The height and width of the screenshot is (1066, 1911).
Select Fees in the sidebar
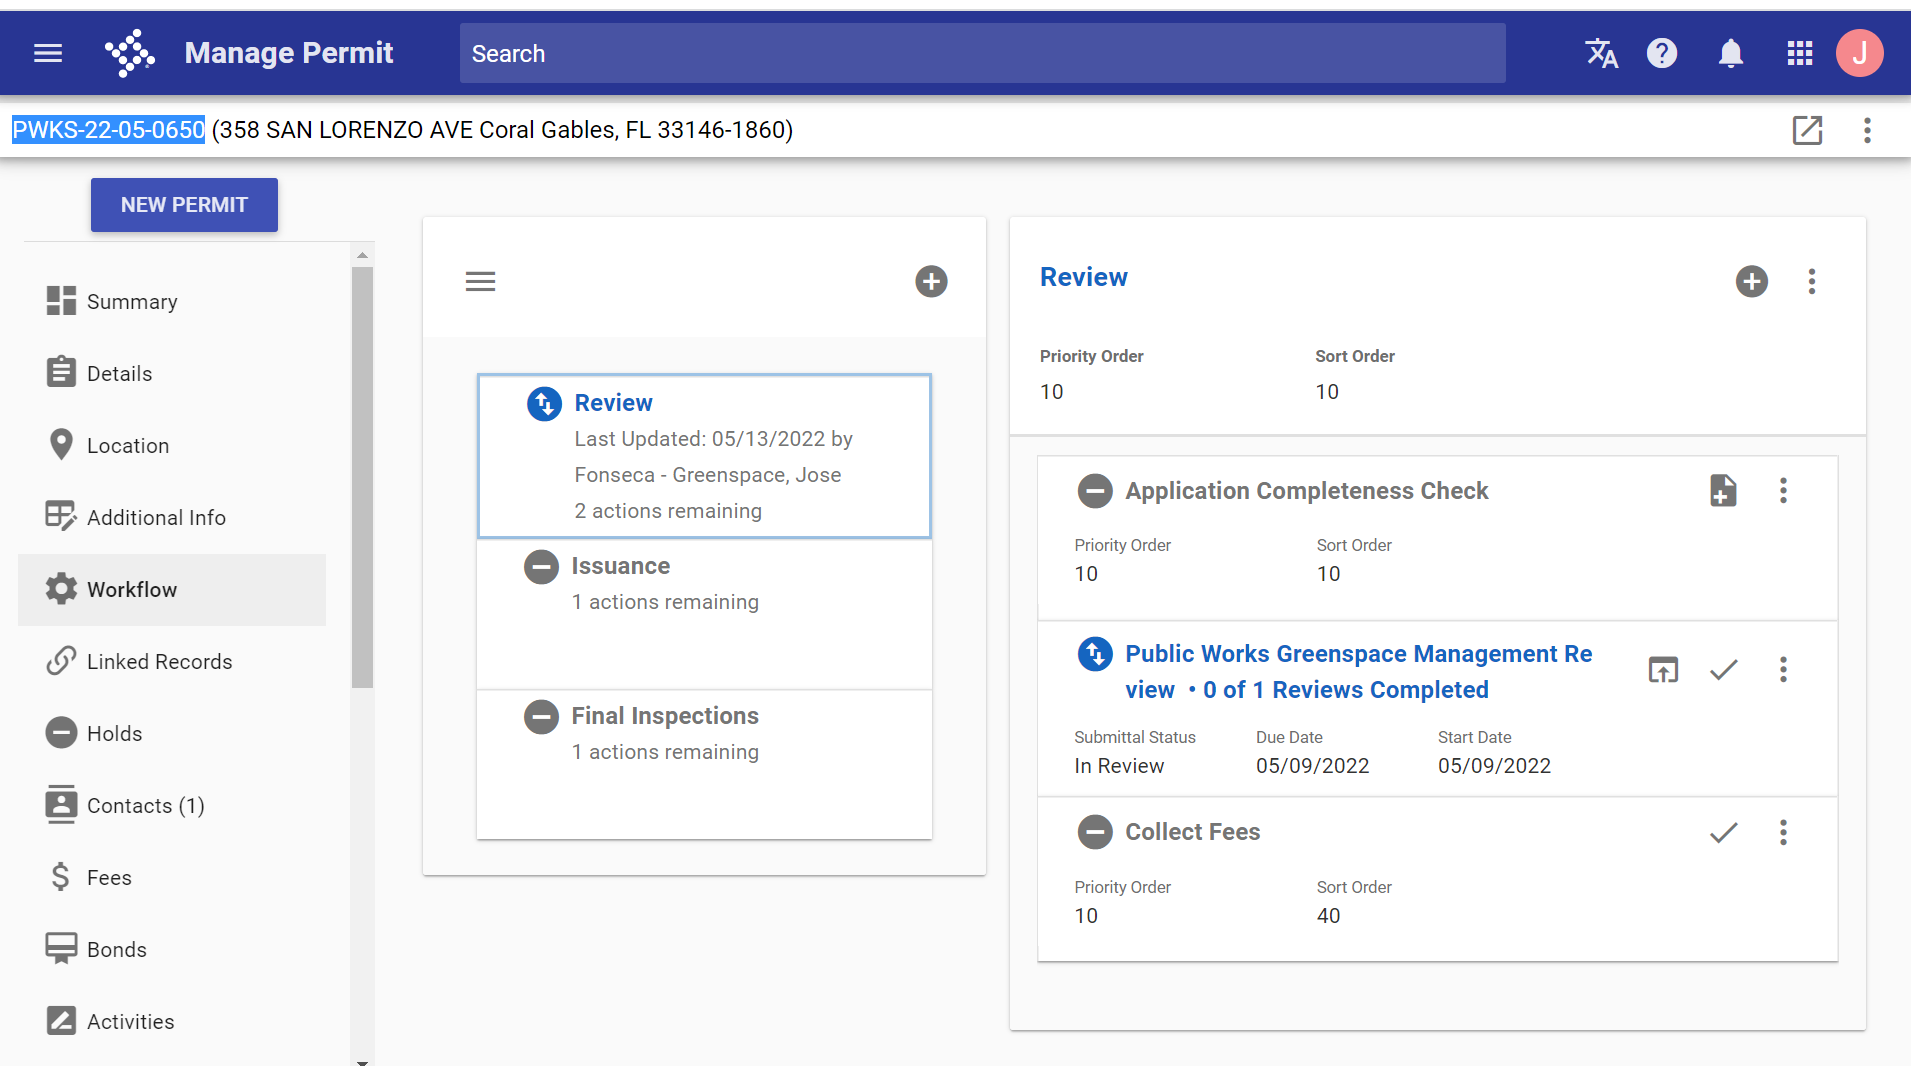(x=109, y=878)
